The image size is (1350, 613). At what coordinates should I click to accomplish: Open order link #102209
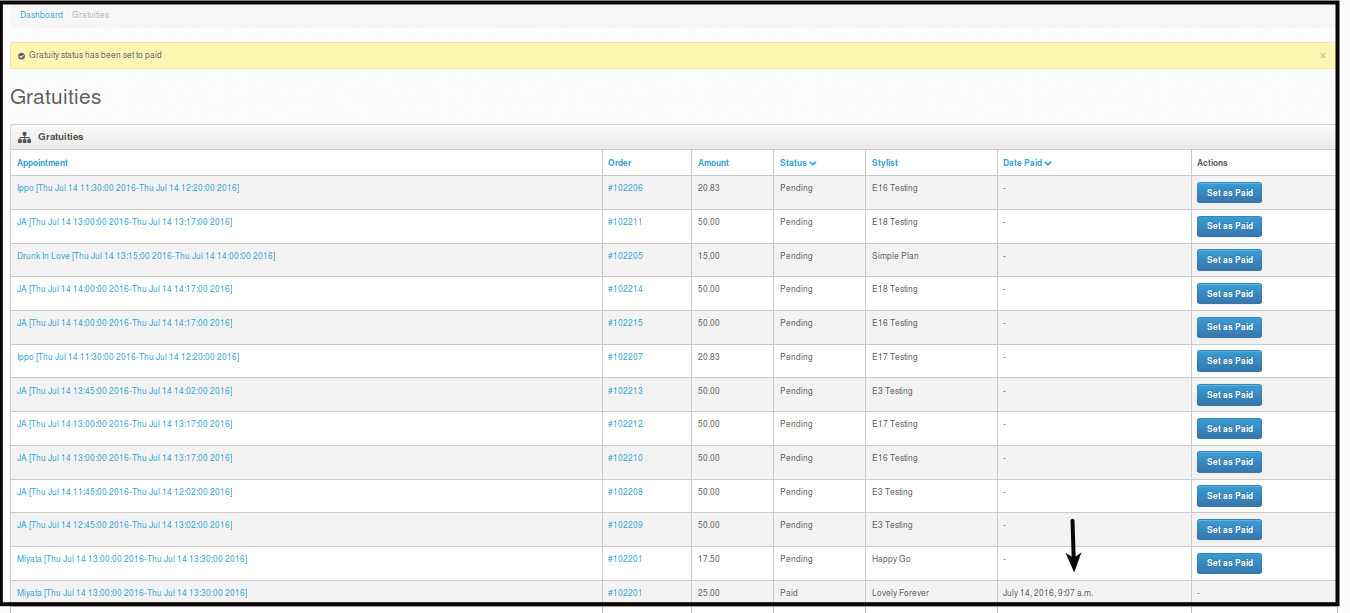coord(625,525)
